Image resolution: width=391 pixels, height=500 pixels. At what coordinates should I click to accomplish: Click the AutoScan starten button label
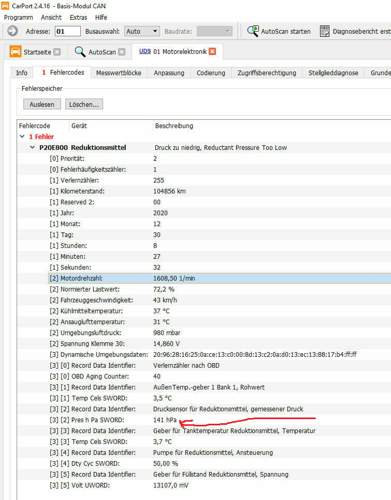coord(286,31)
